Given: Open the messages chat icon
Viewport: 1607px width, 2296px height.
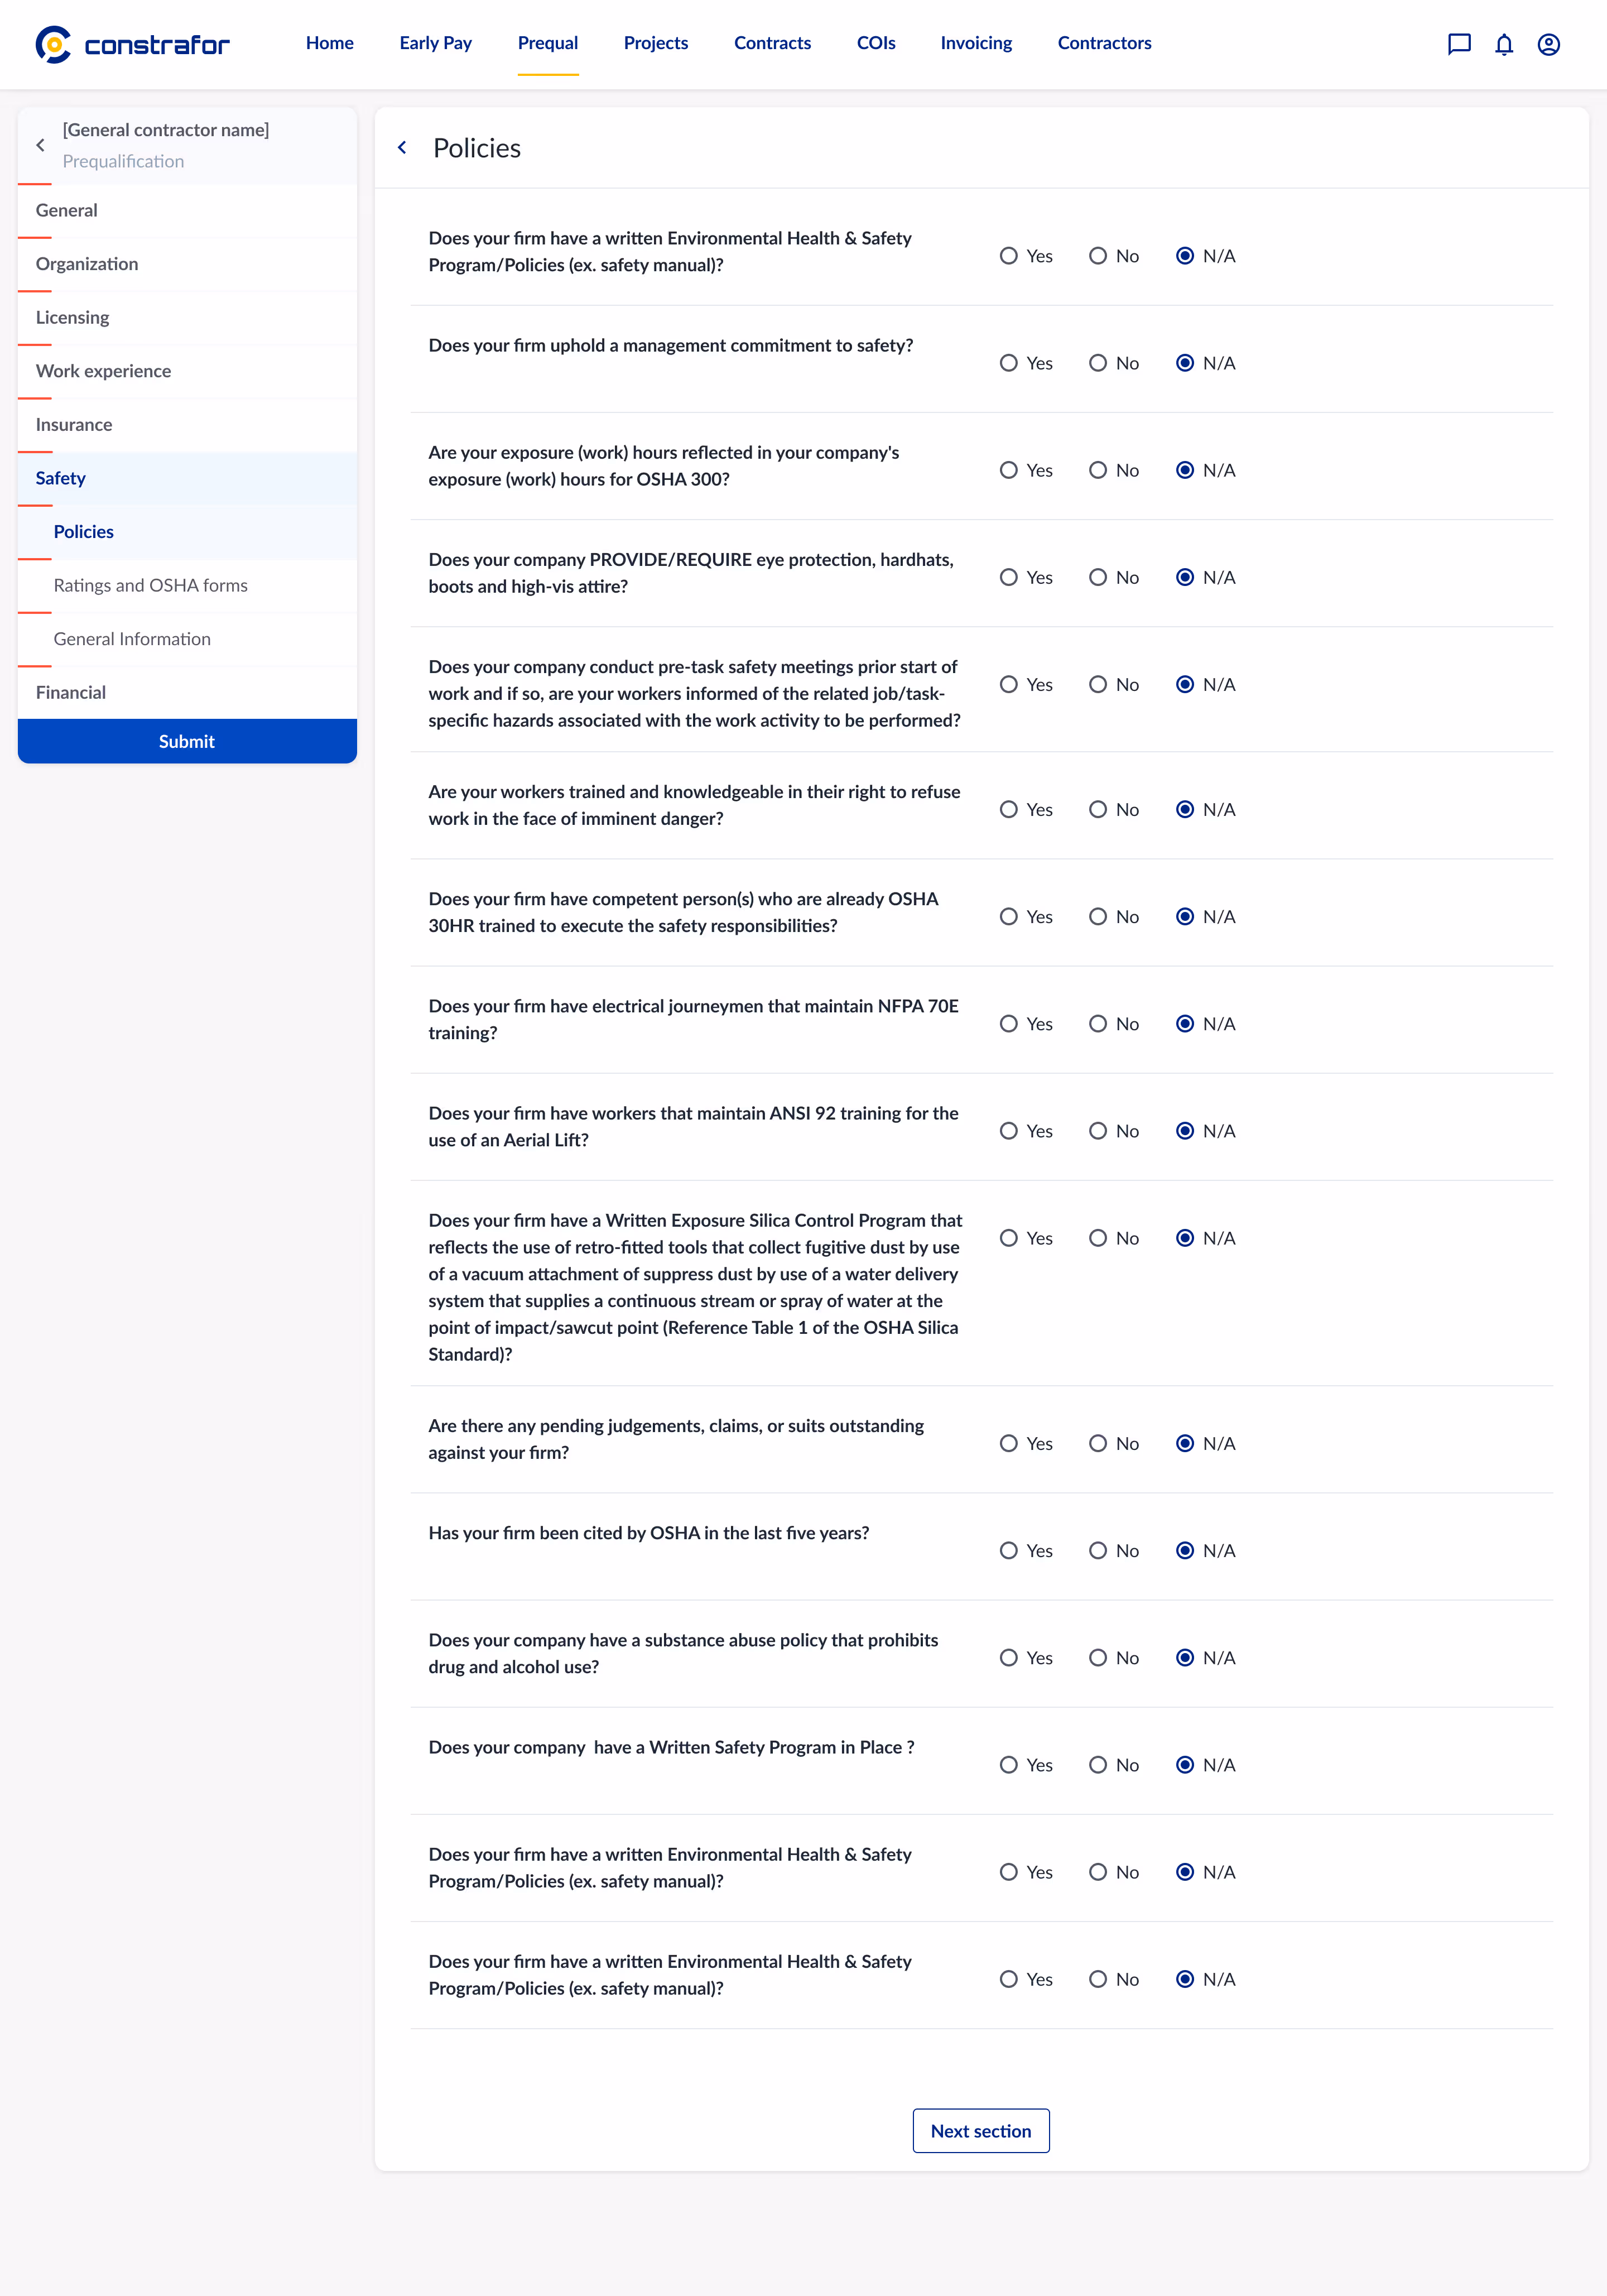Looking at the screenshot, I should (x=1459, y=44).
